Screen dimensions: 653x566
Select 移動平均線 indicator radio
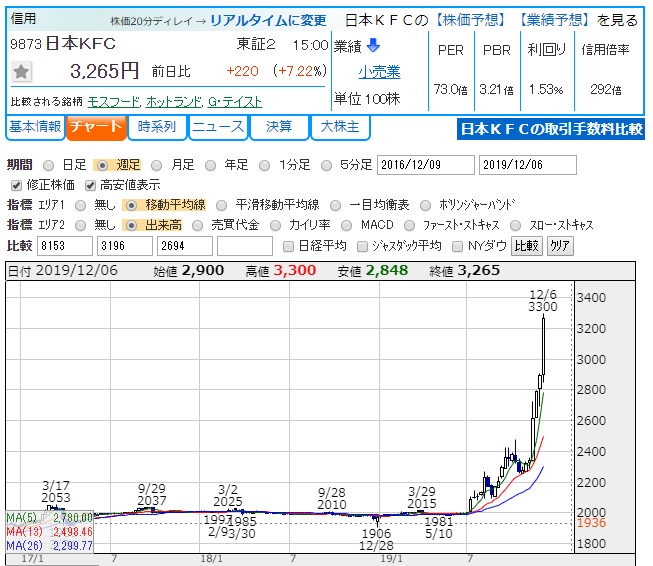131,205
